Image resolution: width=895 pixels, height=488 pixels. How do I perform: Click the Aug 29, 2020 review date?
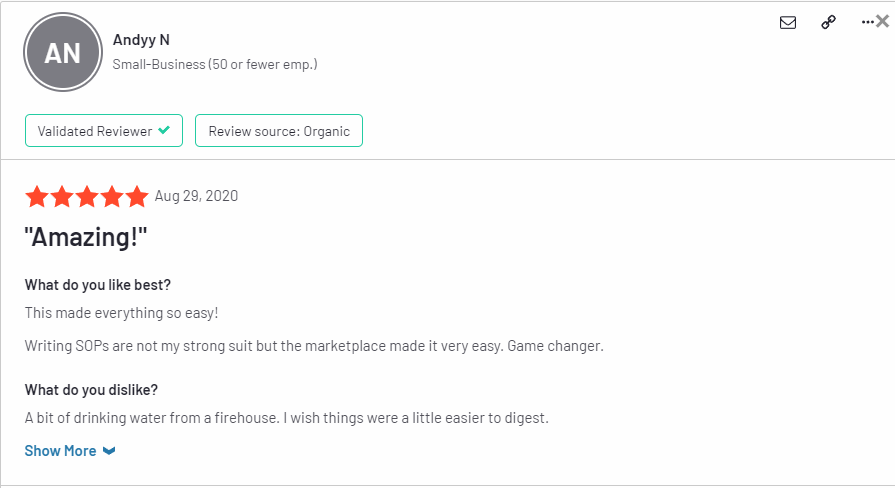196,196
